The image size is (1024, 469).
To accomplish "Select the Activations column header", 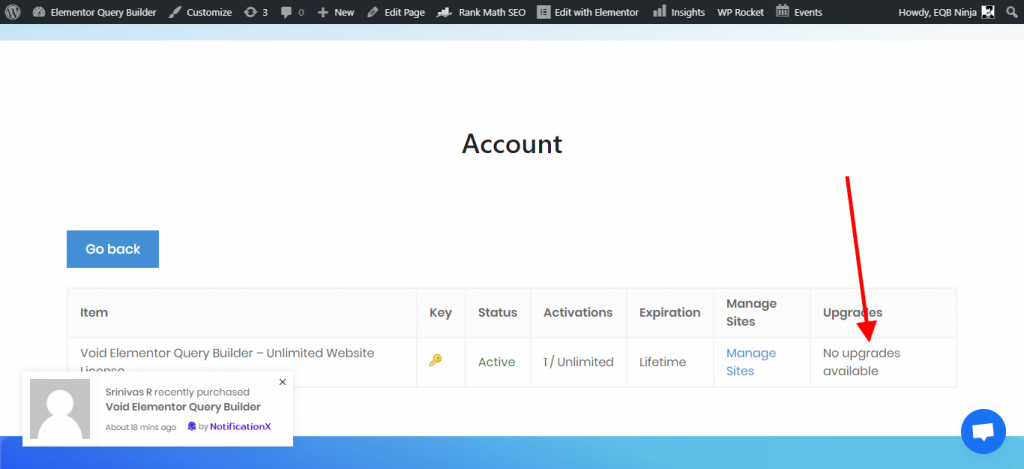I will (578, 312).
